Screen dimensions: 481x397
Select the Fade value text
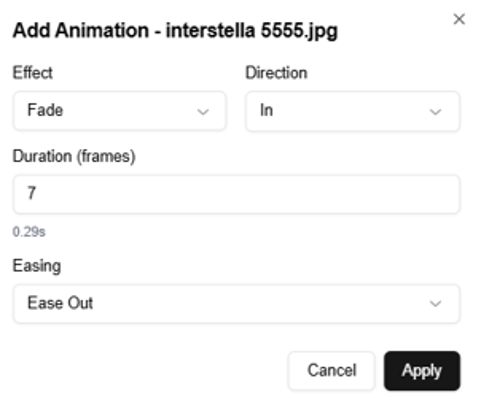tap(45, 110)
